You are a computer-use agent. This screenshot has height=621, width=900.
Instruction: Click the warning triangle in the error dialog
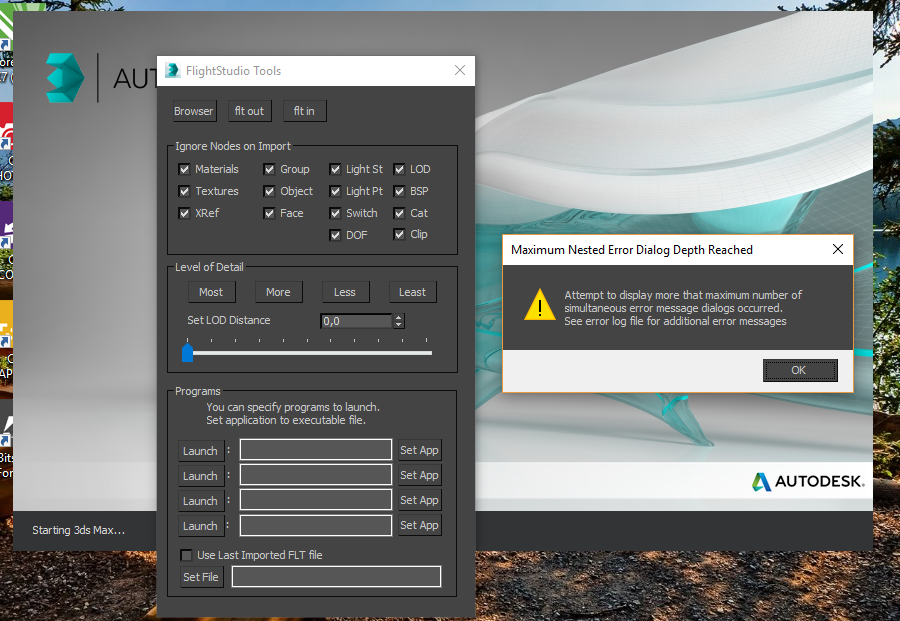540,307
